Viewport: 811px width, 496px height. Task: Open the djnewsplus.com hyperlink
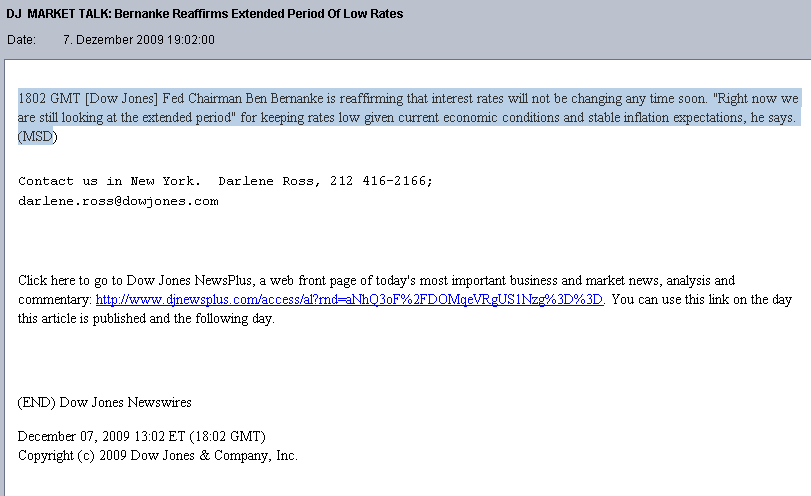point(349,300)
